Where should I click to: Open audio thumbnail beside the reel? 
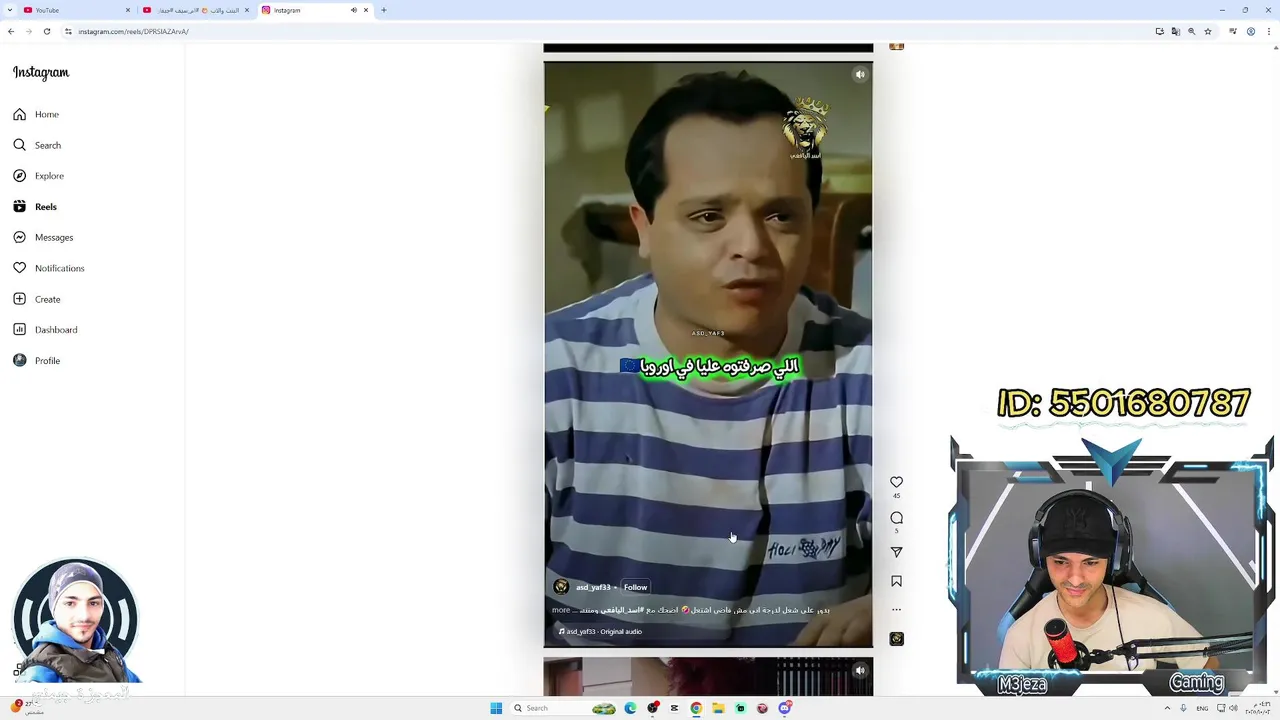click(896, 639)
